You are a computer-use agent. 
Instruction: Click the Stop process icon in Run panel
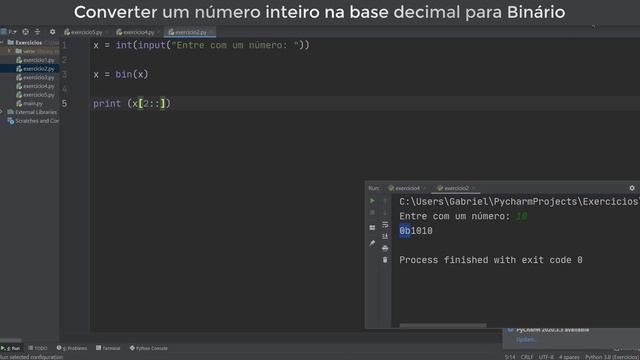click(x=372, y=213)
